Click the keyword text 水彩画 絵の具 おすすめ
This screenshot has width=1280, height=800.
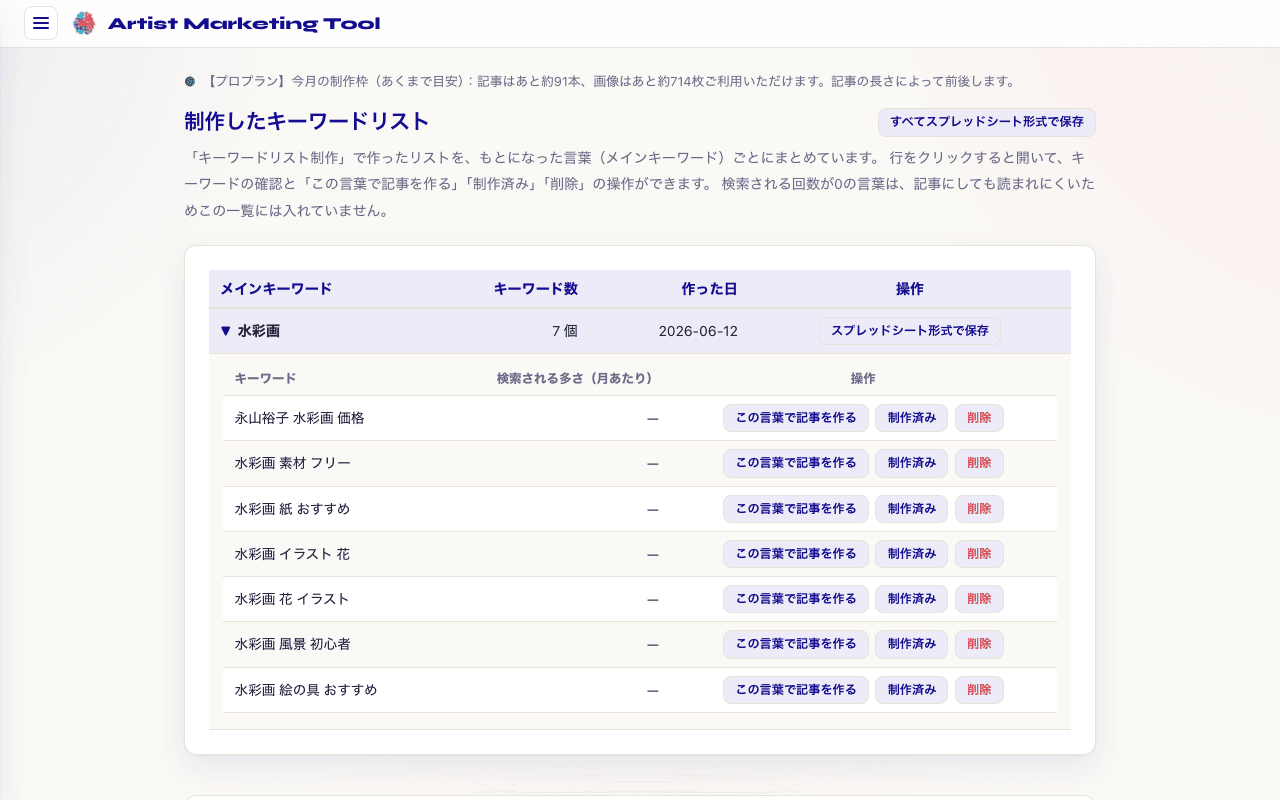[306, 690]
